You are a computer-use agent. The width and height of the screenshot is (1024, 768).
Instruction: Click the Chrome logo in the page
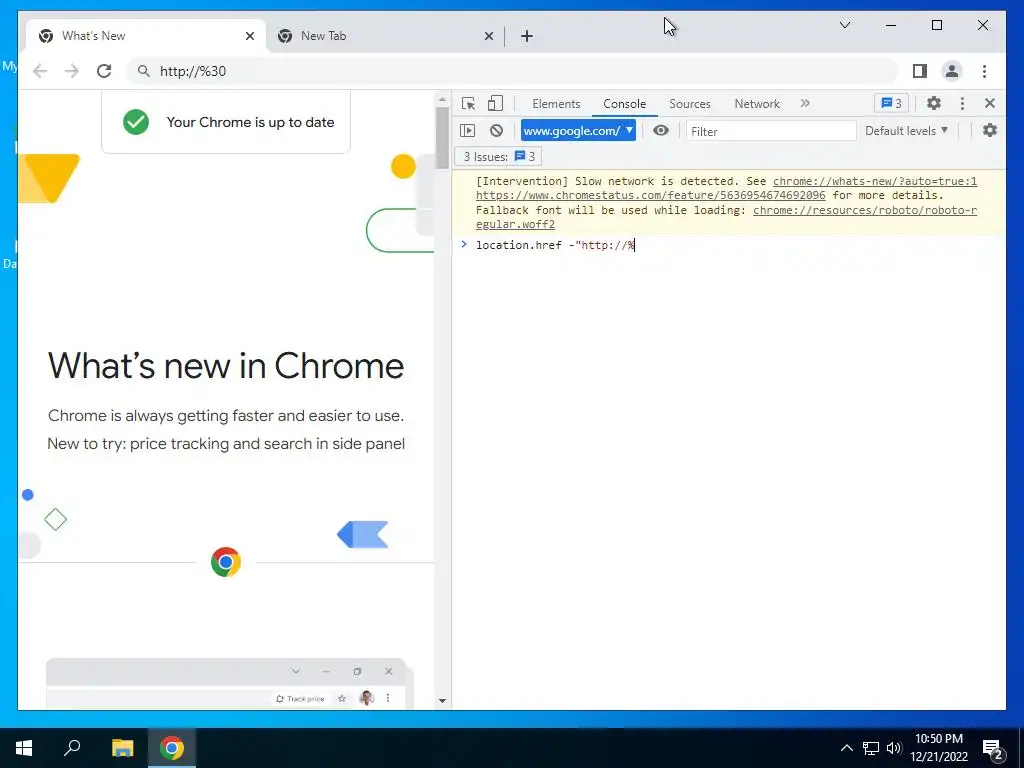(226, 562)
